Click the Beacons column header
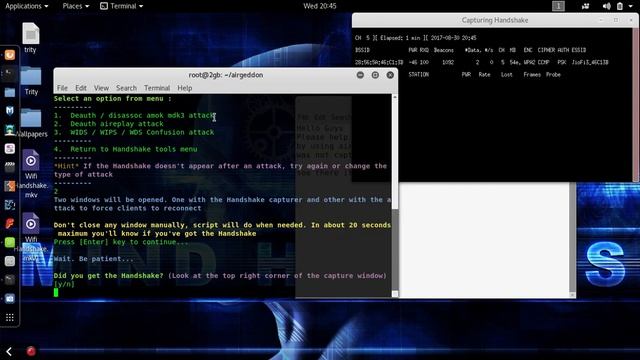The height and width of the screenshot is (360, 640). point(444,50)
